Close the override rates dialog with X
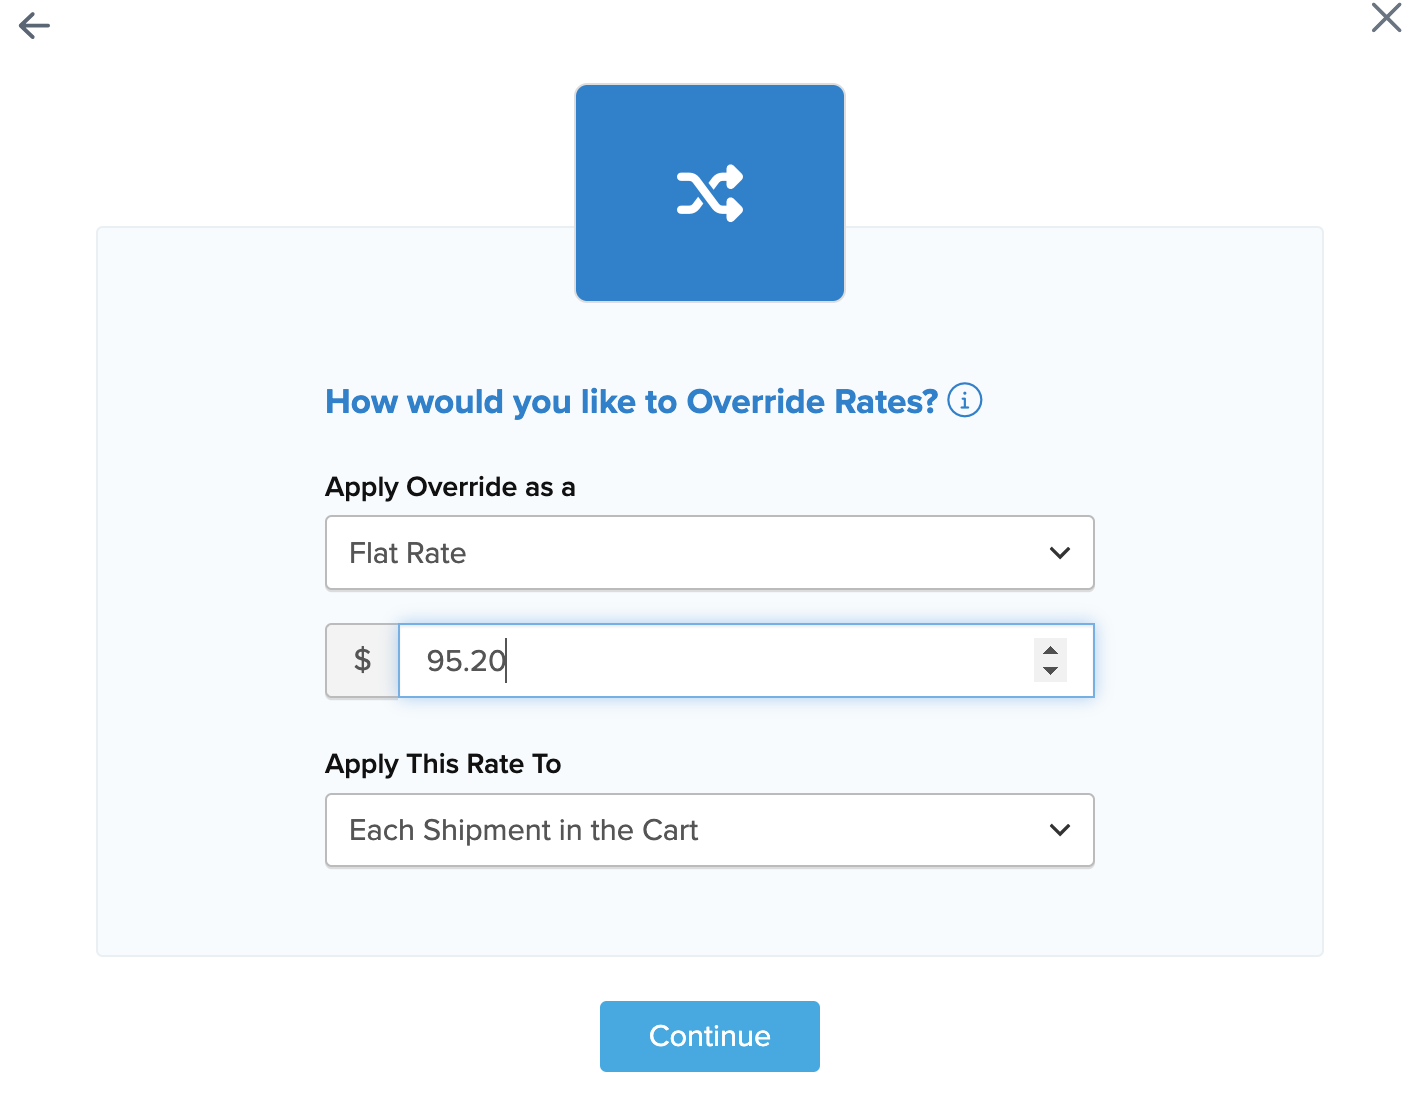Screen dimensions: 1418x1098 pos(1386,18)
